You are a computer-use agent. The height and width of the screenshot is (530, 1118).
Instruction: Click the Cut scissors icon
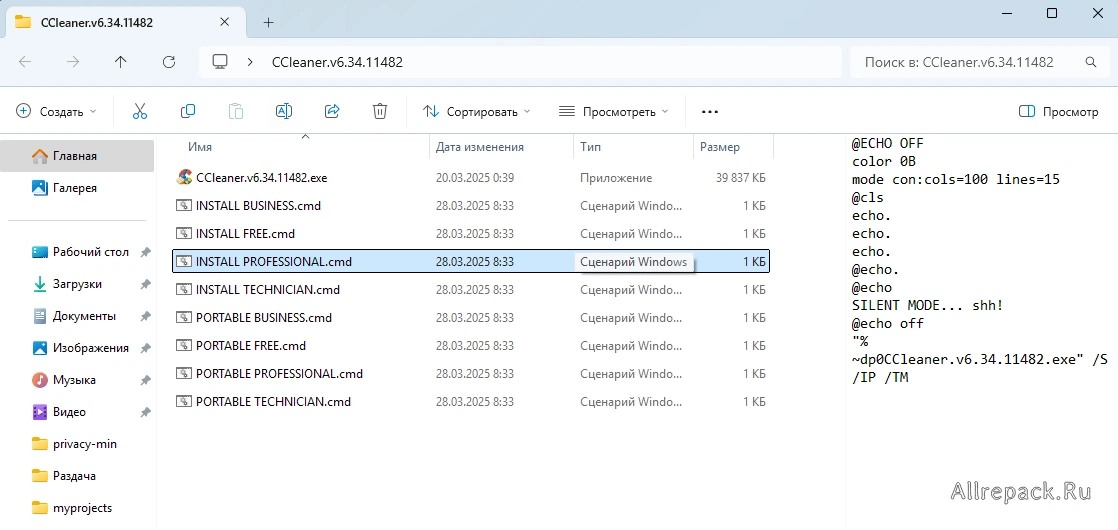[x=140, y=111]
